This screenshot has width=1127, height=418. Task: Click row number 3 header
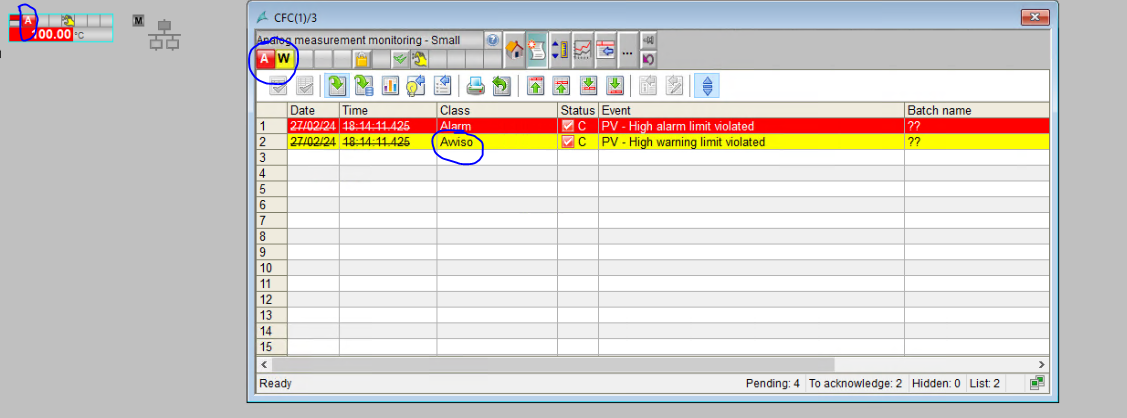pos(272,158)
